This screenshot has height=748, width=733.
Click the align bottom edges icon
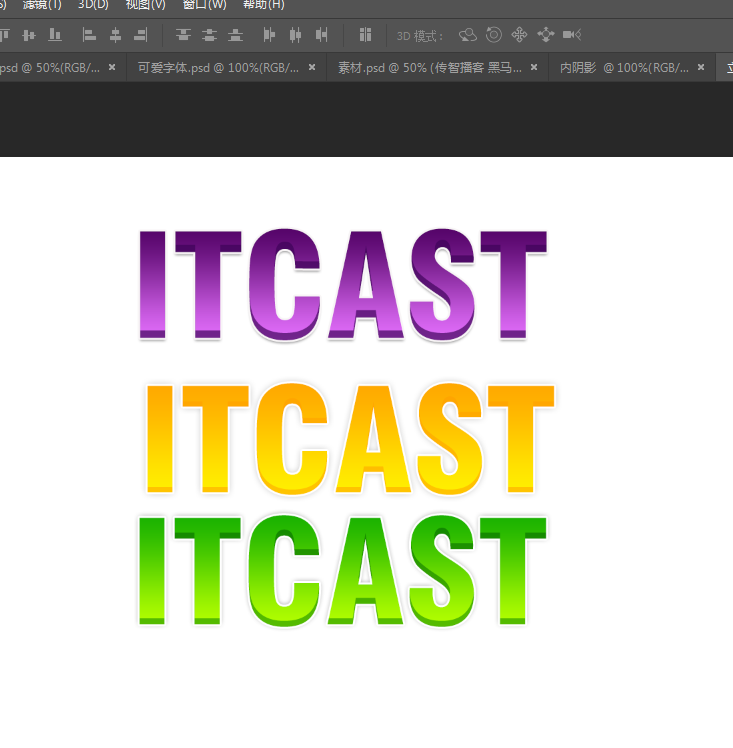[54, 35]
